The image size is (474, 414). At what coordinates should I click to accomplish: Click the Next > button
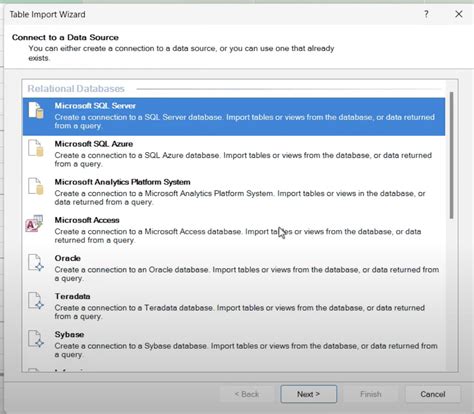tap(309, 394)
